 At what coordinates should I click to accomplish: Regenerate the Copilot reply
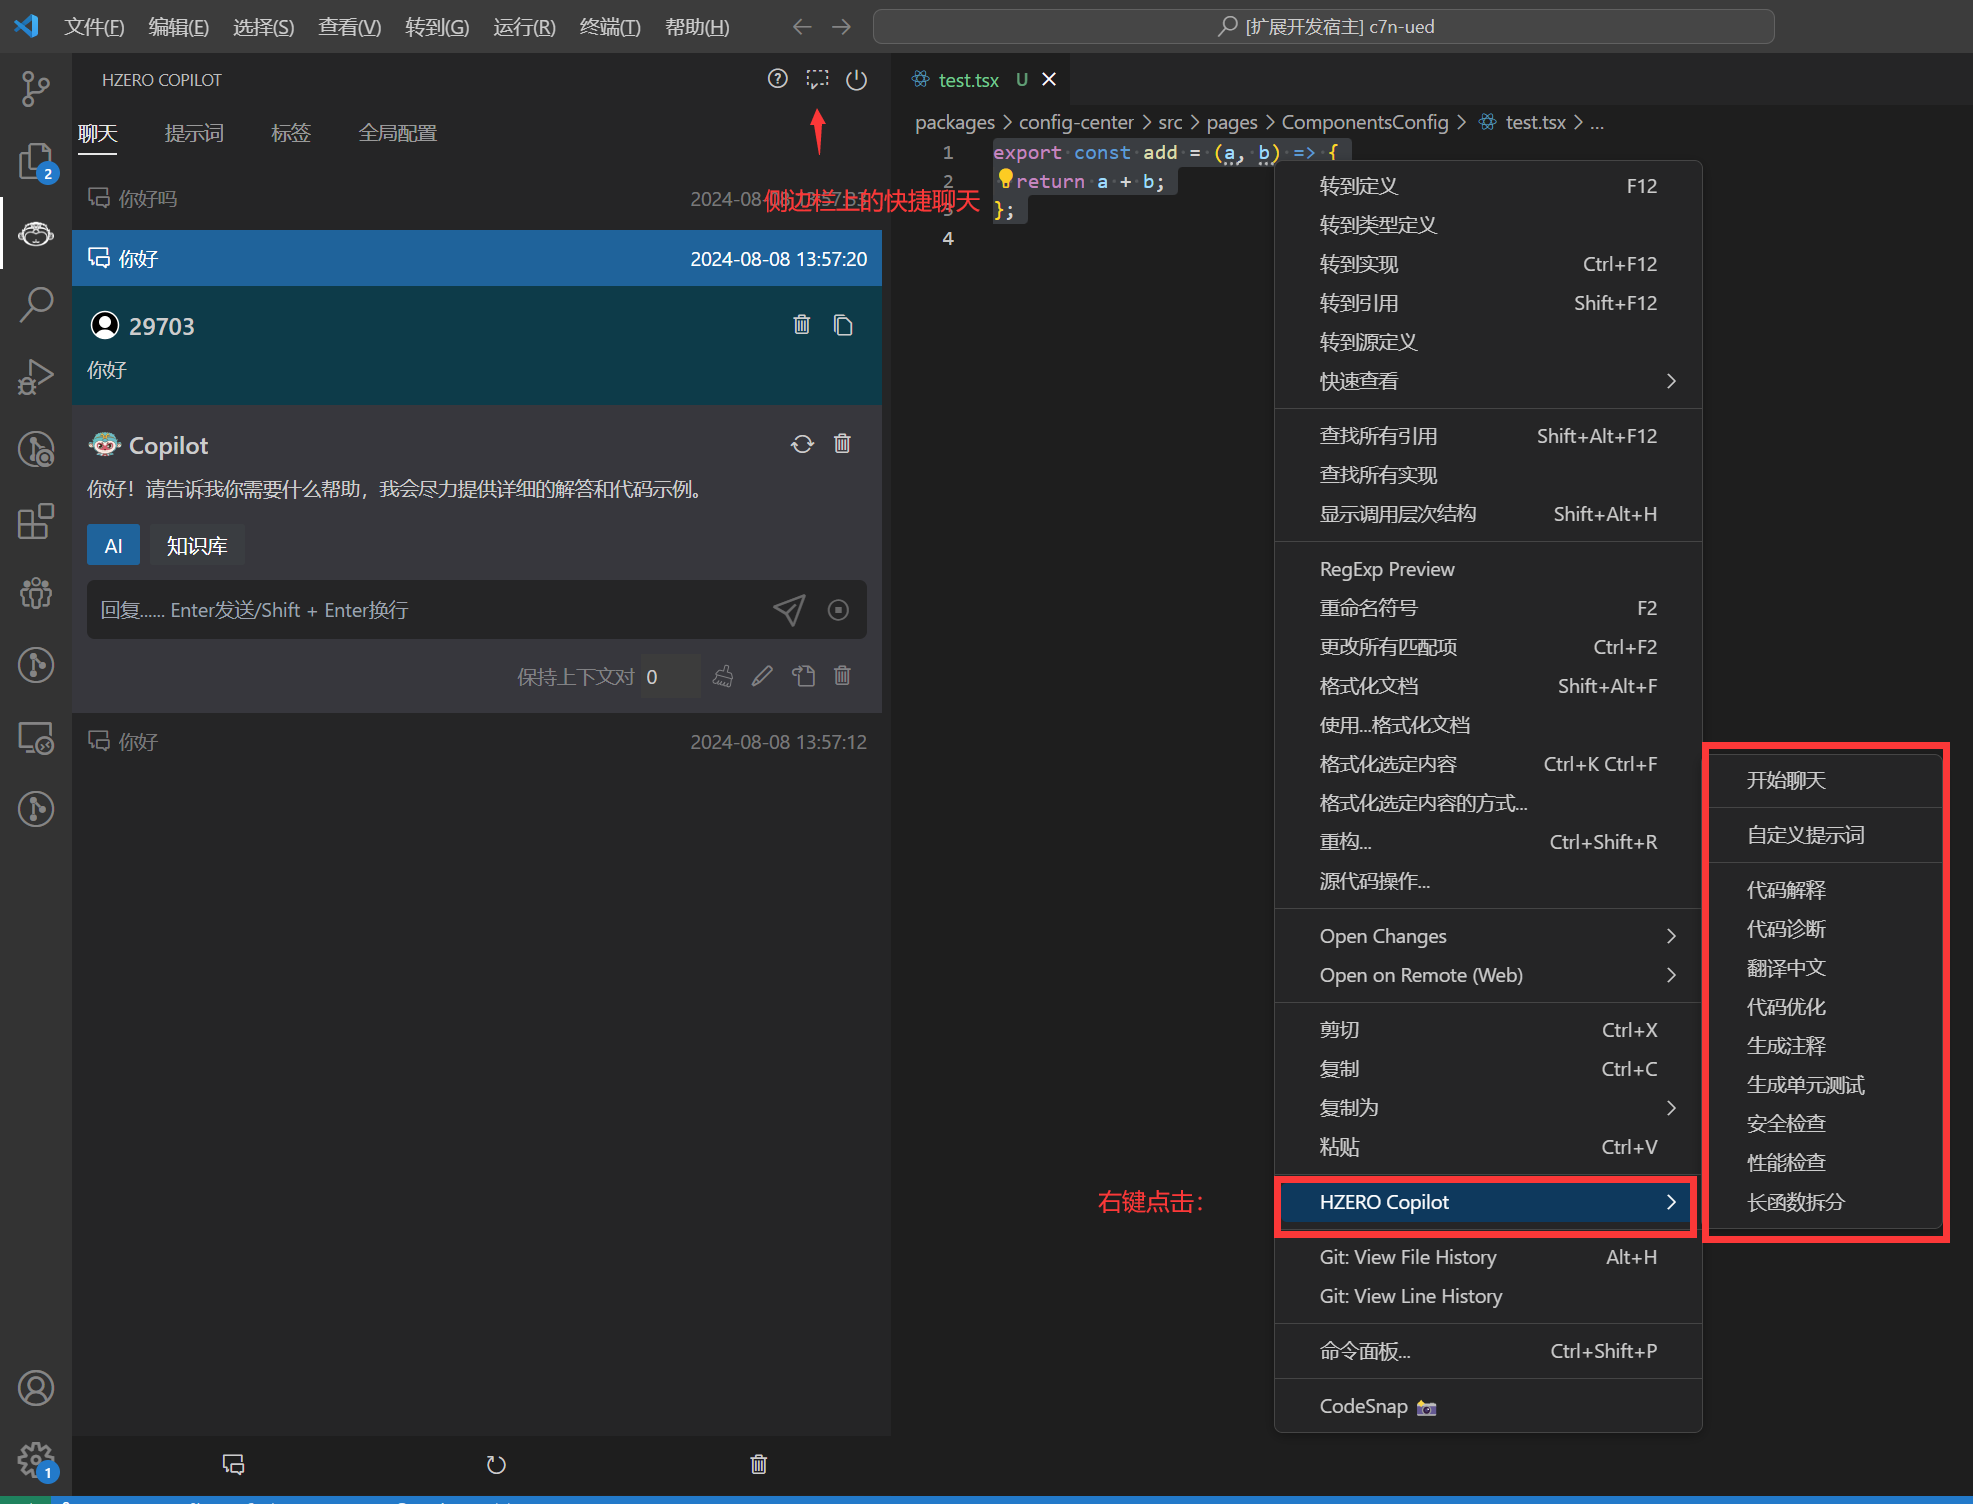(802, 444)
